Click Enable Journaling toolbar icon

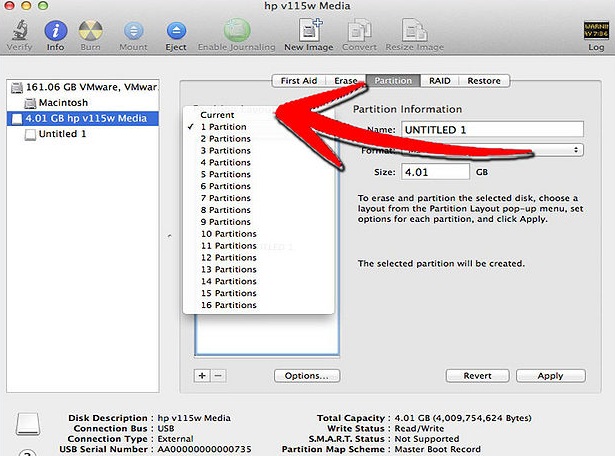pyautogui.click(x=237, y=30)
